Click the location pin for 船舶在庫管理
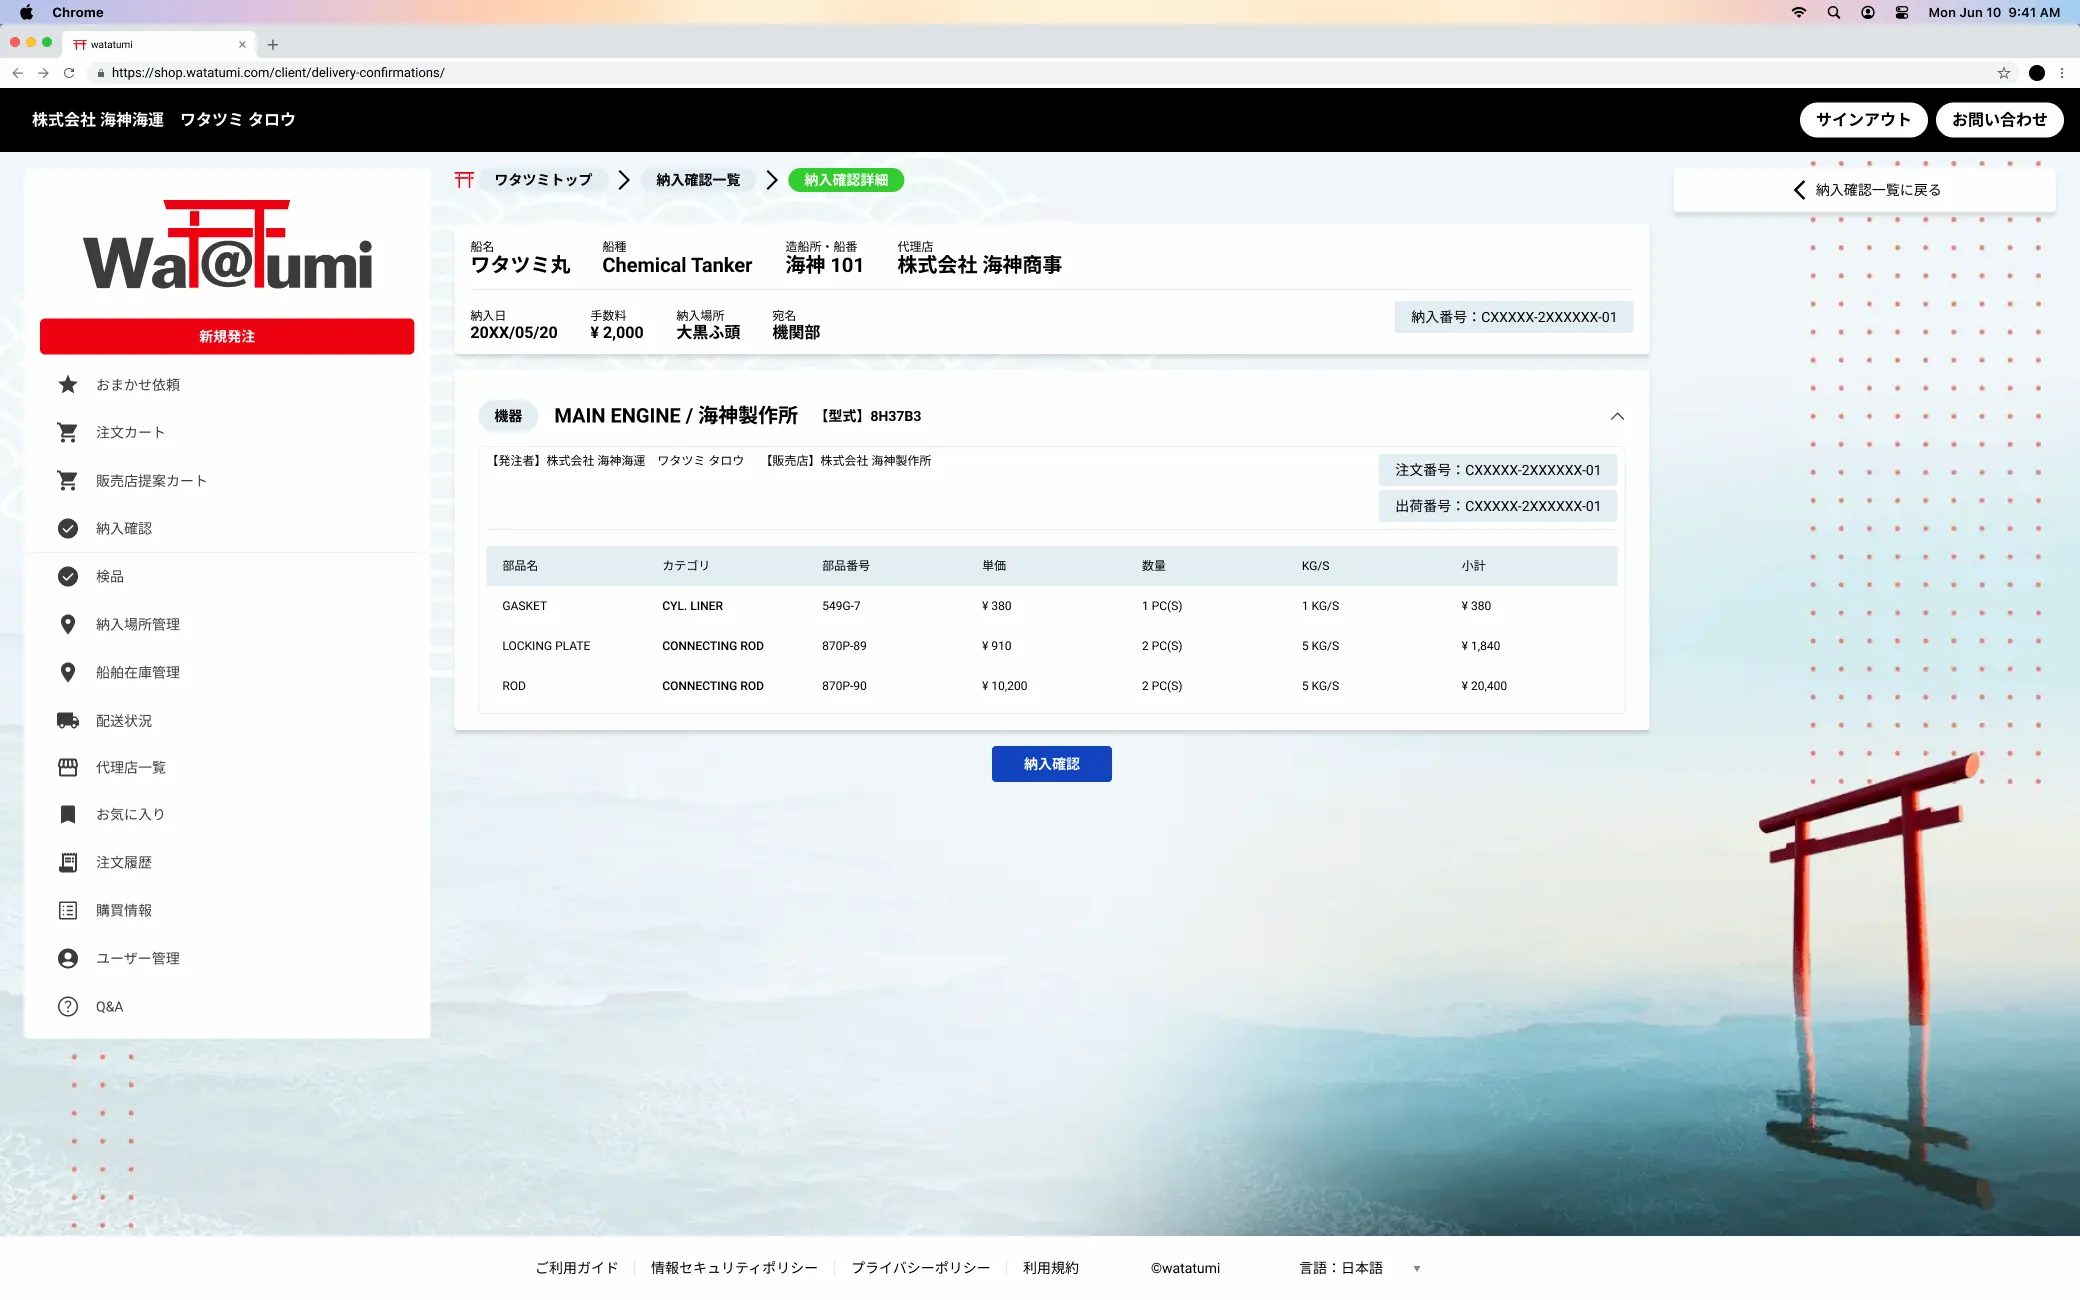2080x1300 pixels. pos(68,673)
